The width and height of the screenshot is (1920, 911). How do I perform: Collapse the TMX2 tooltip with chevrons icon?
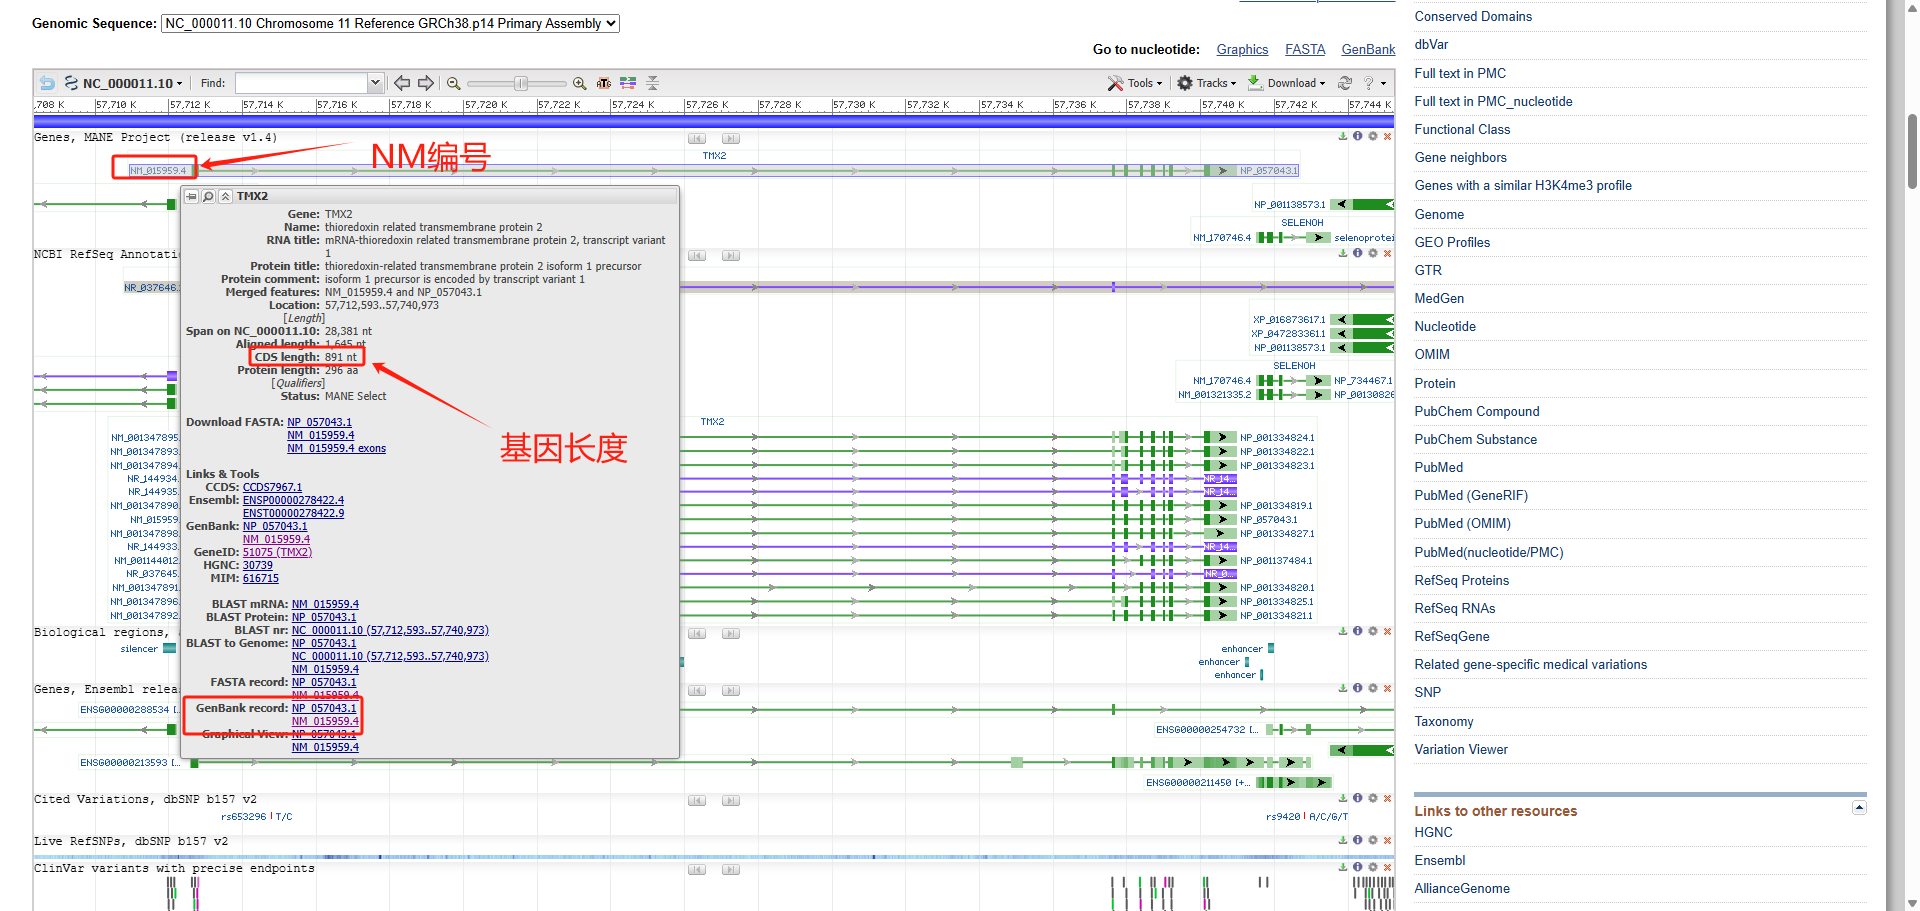coord(226,196)
